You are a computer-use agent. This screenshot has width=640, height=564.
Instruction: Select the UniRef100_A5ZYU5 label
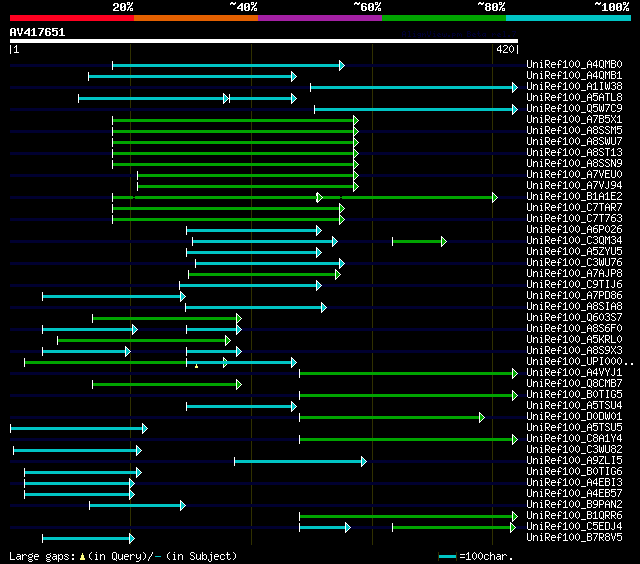pos(574,252)
